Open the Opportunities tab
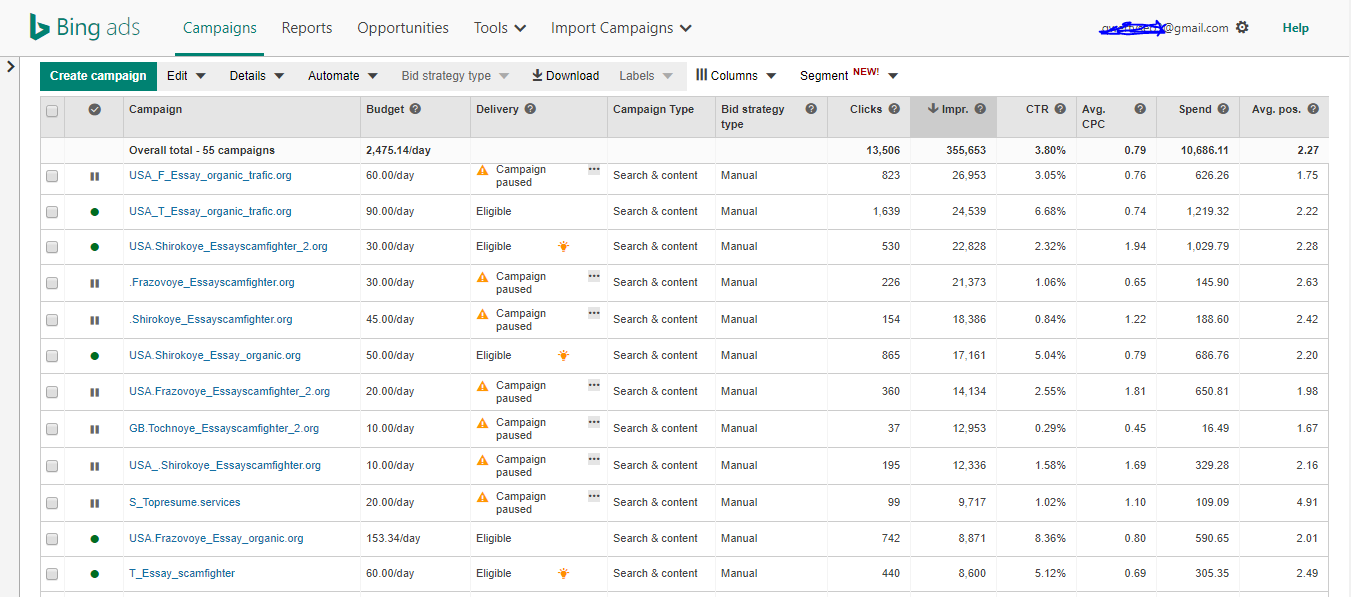1351x597 pixels. point(403,28)
